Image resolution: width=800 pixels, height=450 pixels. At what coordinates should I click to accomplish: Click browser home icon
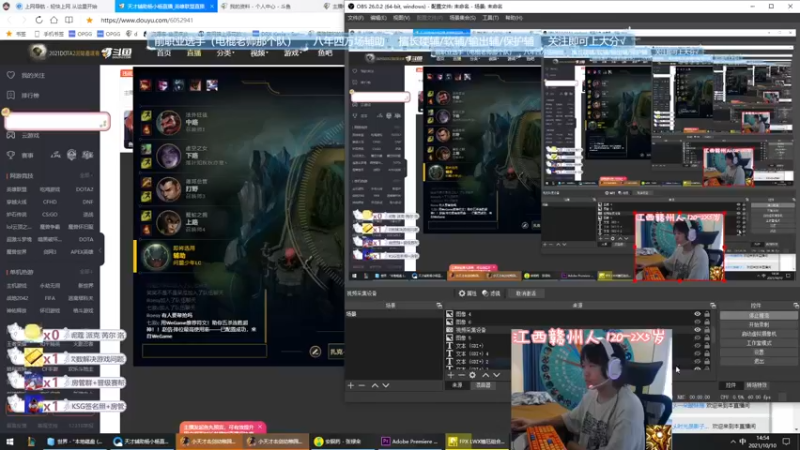tap(54, 20)
